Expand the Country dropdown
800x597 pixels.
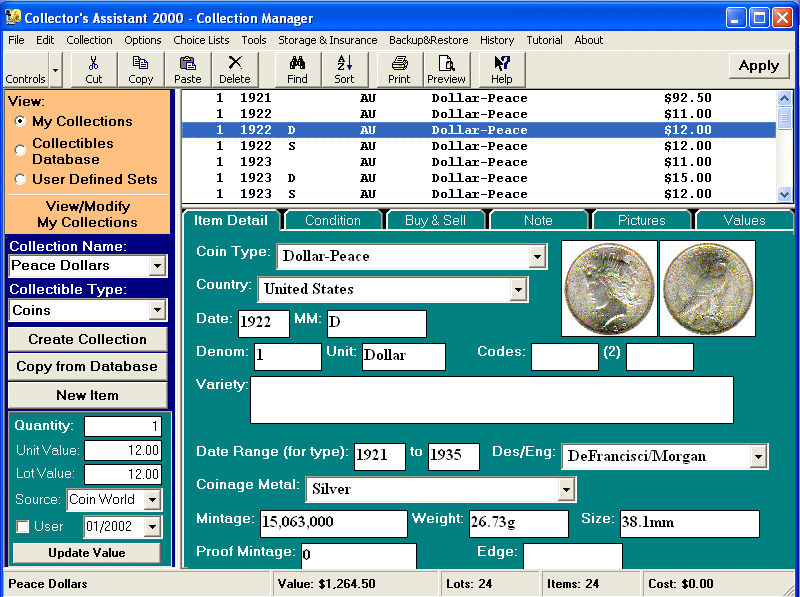[x=519, y=289]
